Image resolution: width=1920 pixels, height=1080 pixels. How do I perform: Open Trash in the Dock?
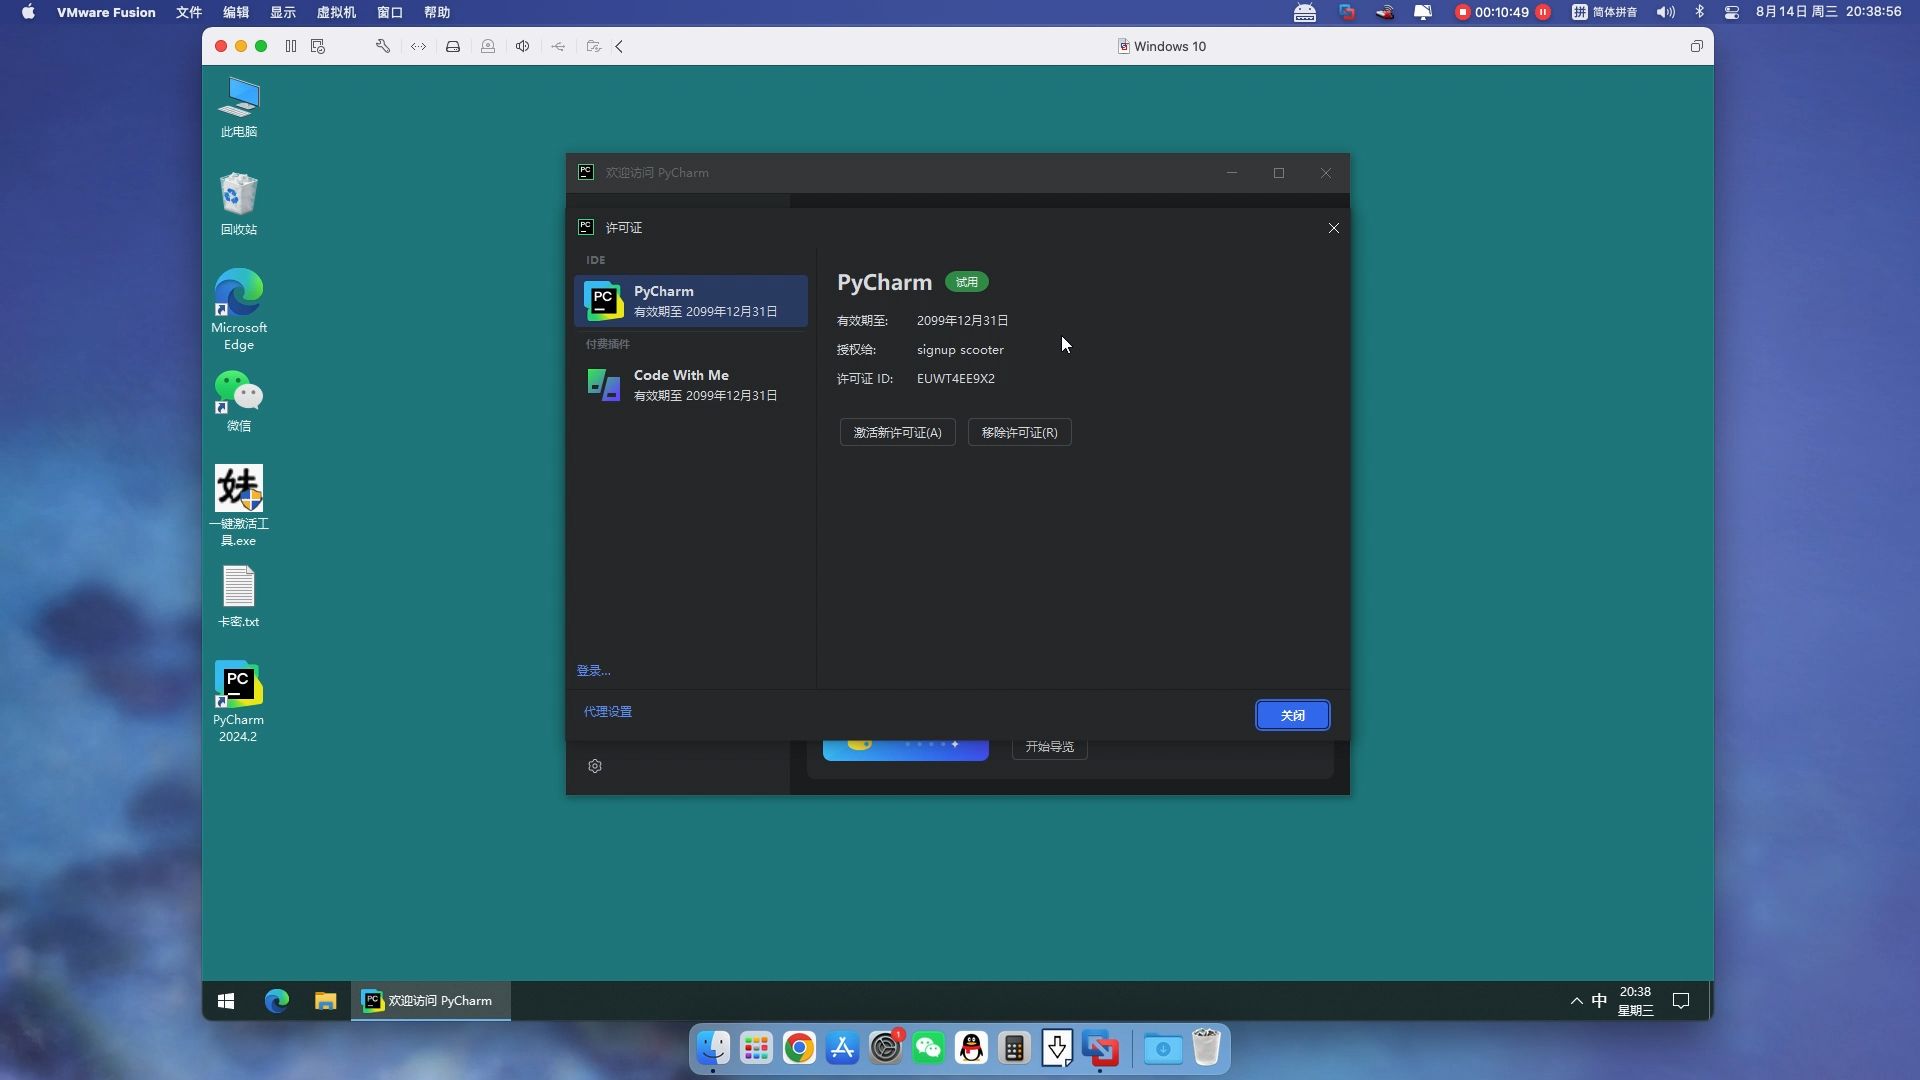click(x=1206, y=1048)
